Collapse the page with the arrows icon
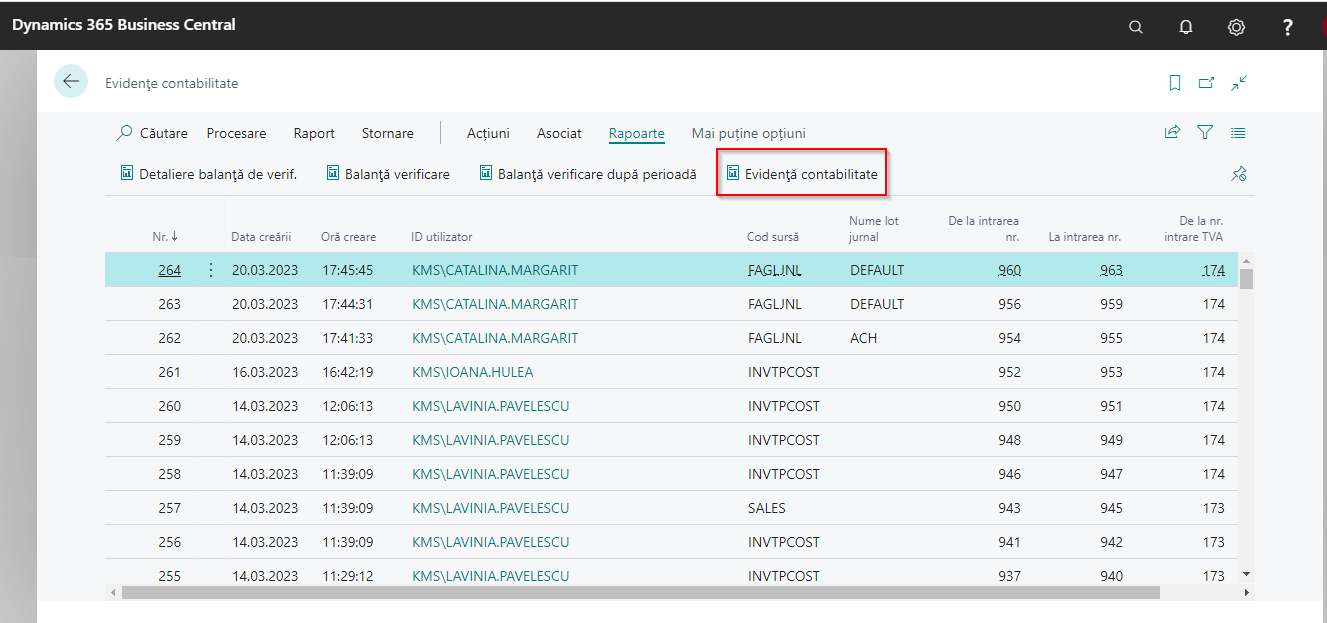This screenshot has width=1327, height=623. point(1239,83)
